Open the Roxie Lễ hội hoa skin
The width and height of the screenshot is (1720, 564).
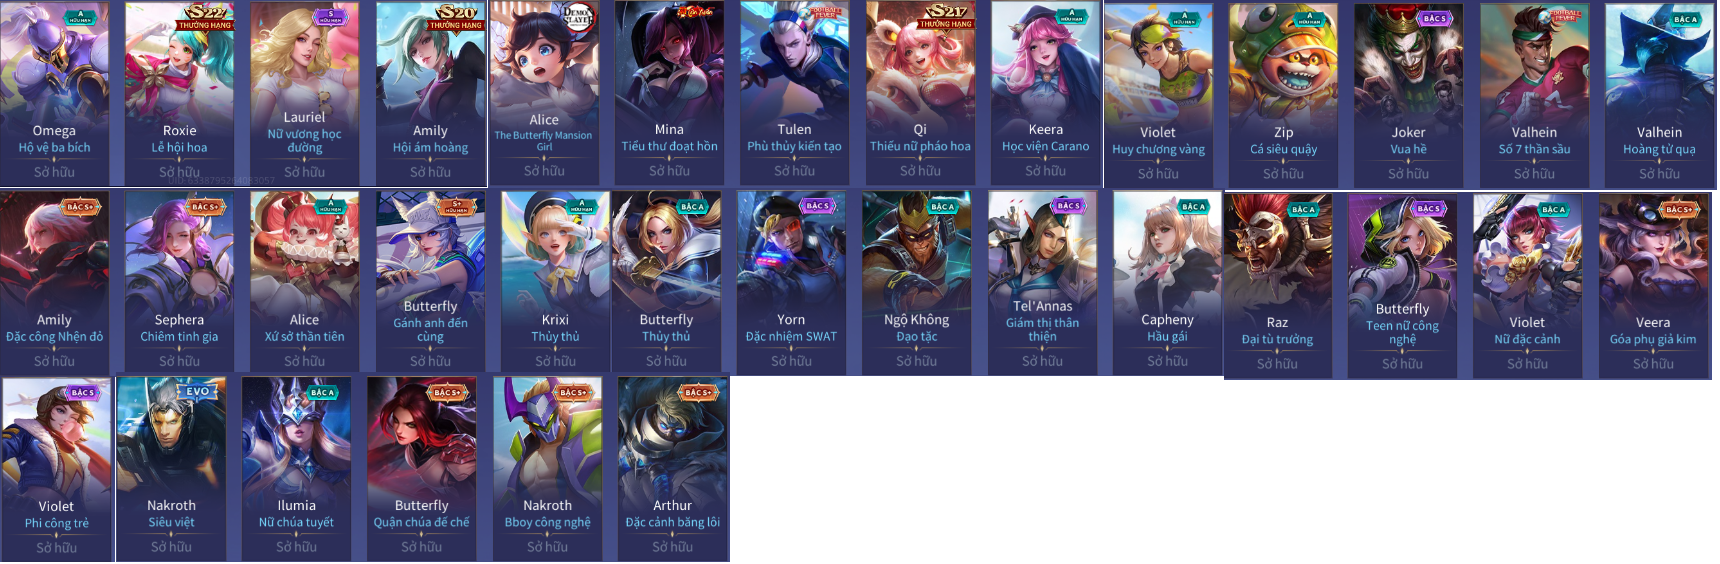pos(180,93)
